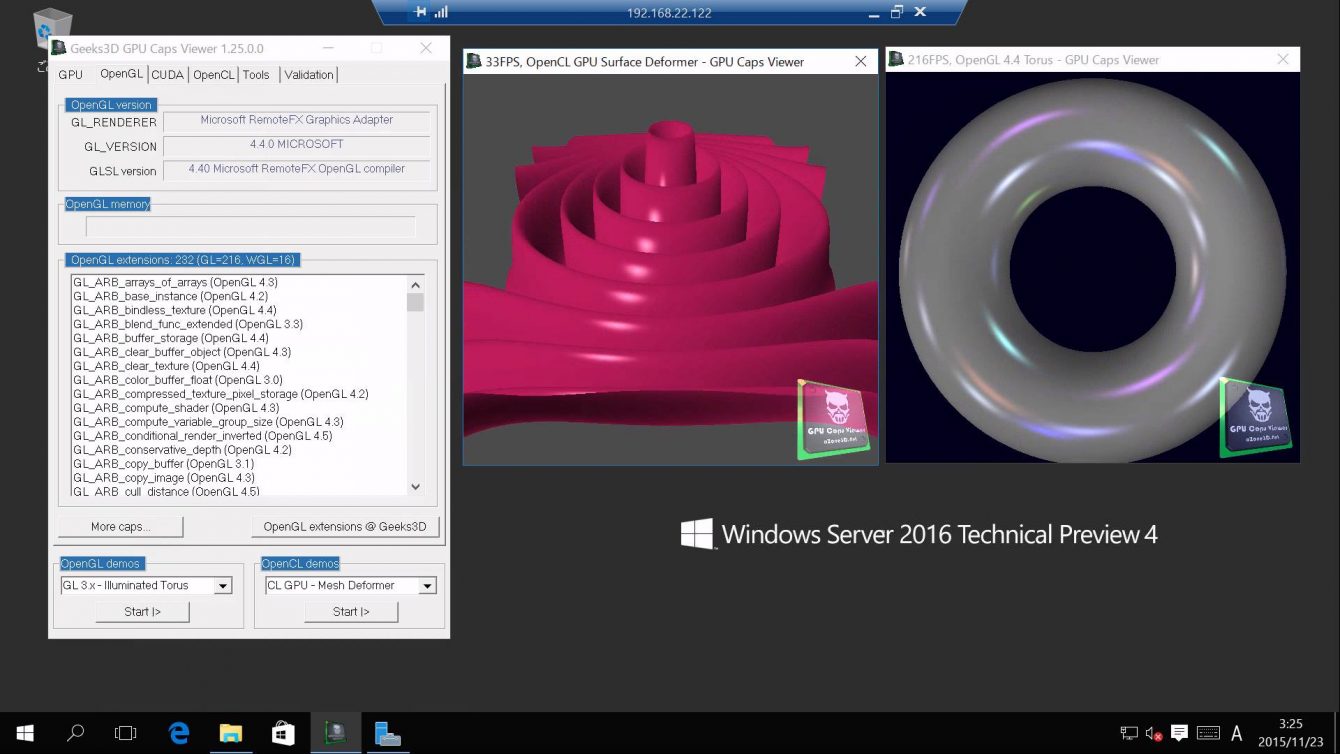Click extensions list scrollbar thumb
This screenshot has width=1340, height=754.
coord(416,302)
